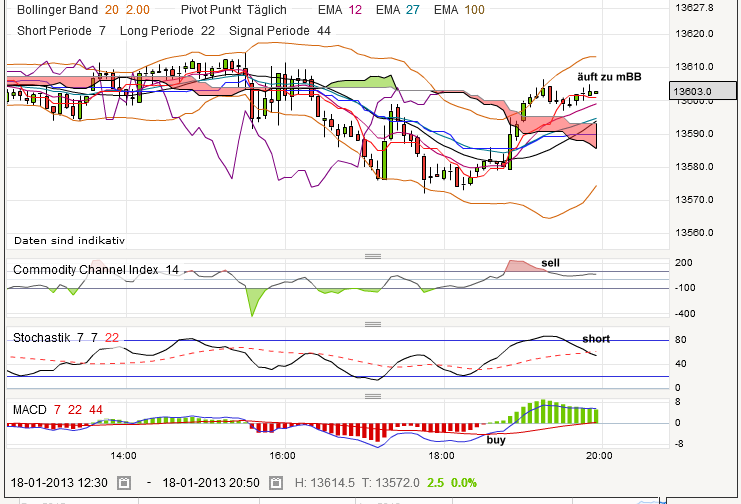Click the Stochastik 7 7 22 label
The height and width of the screenshot is (504, 741).
(x=66, y=338)
